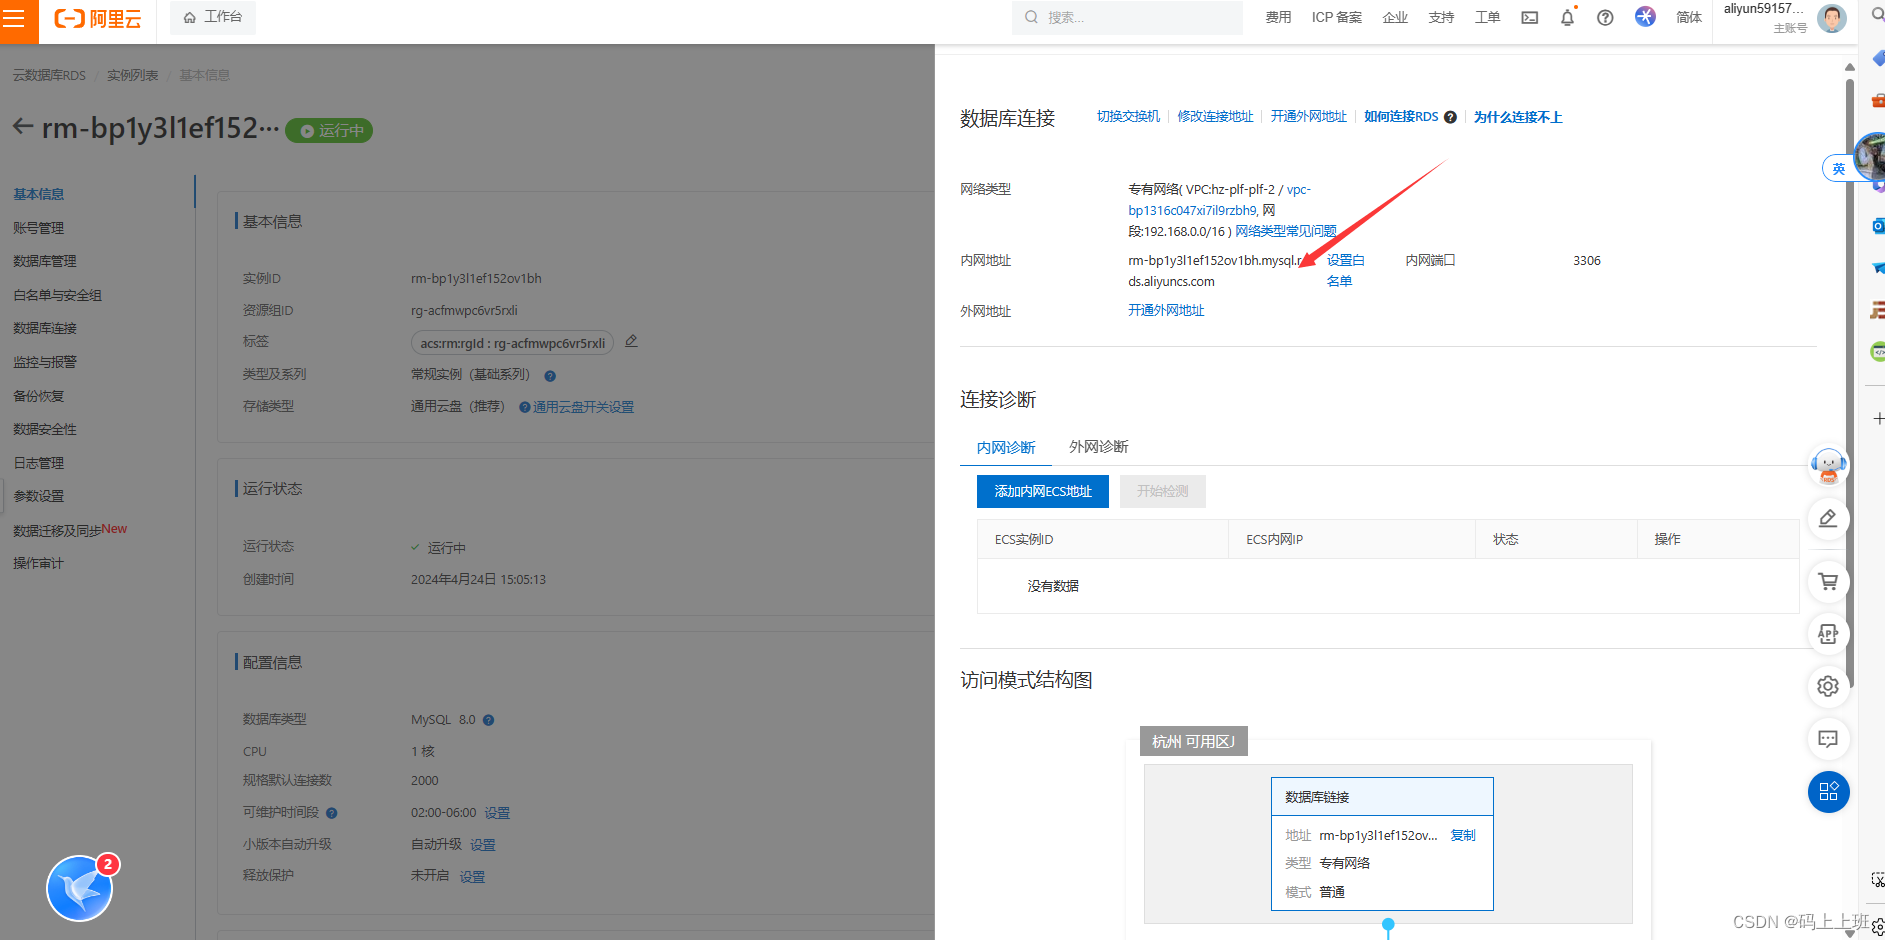Click 设置 for 小版本自动升级
1885x940 pixels.
[483, 845]
